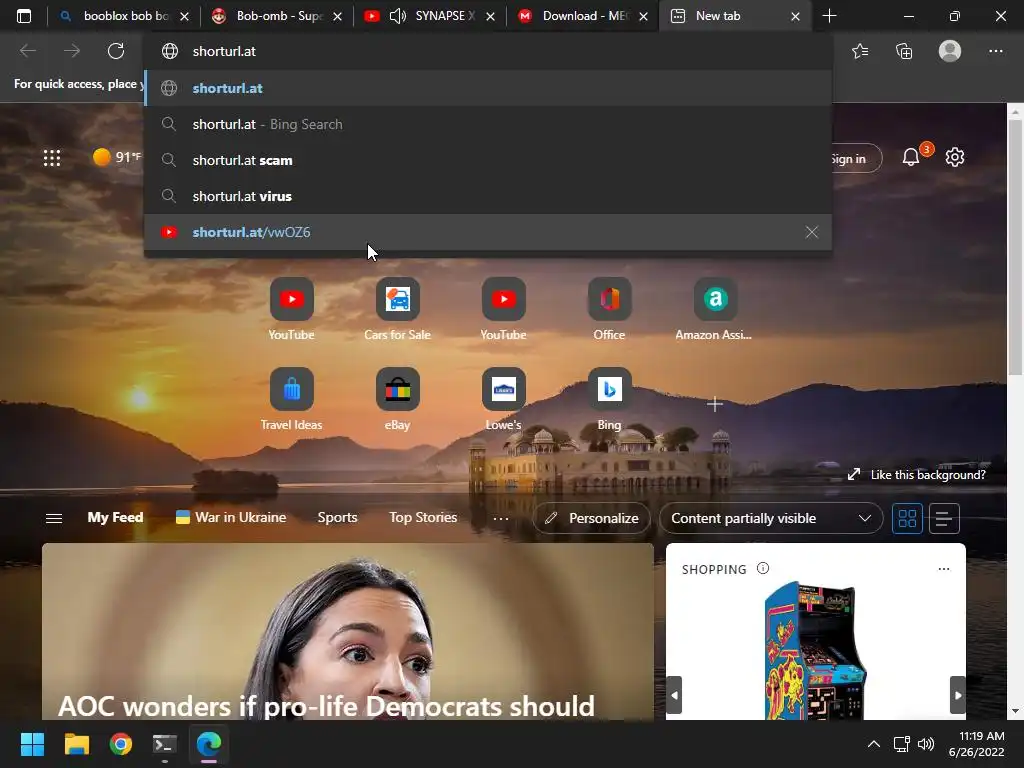Open volume control in system tray
Viewport: 1024px width, 768px height.
point(925,744)
